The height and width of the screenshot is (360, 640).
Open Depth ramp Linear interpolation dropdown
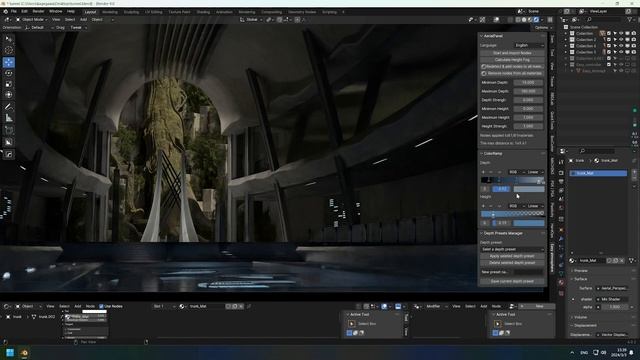click(535, 172)
